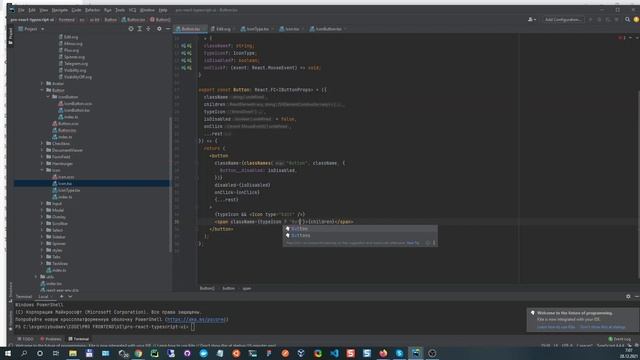Click the Button.tsx breadcrumb in navigation bar
This screenshot has height=360, width=640.
click(133, 19)
